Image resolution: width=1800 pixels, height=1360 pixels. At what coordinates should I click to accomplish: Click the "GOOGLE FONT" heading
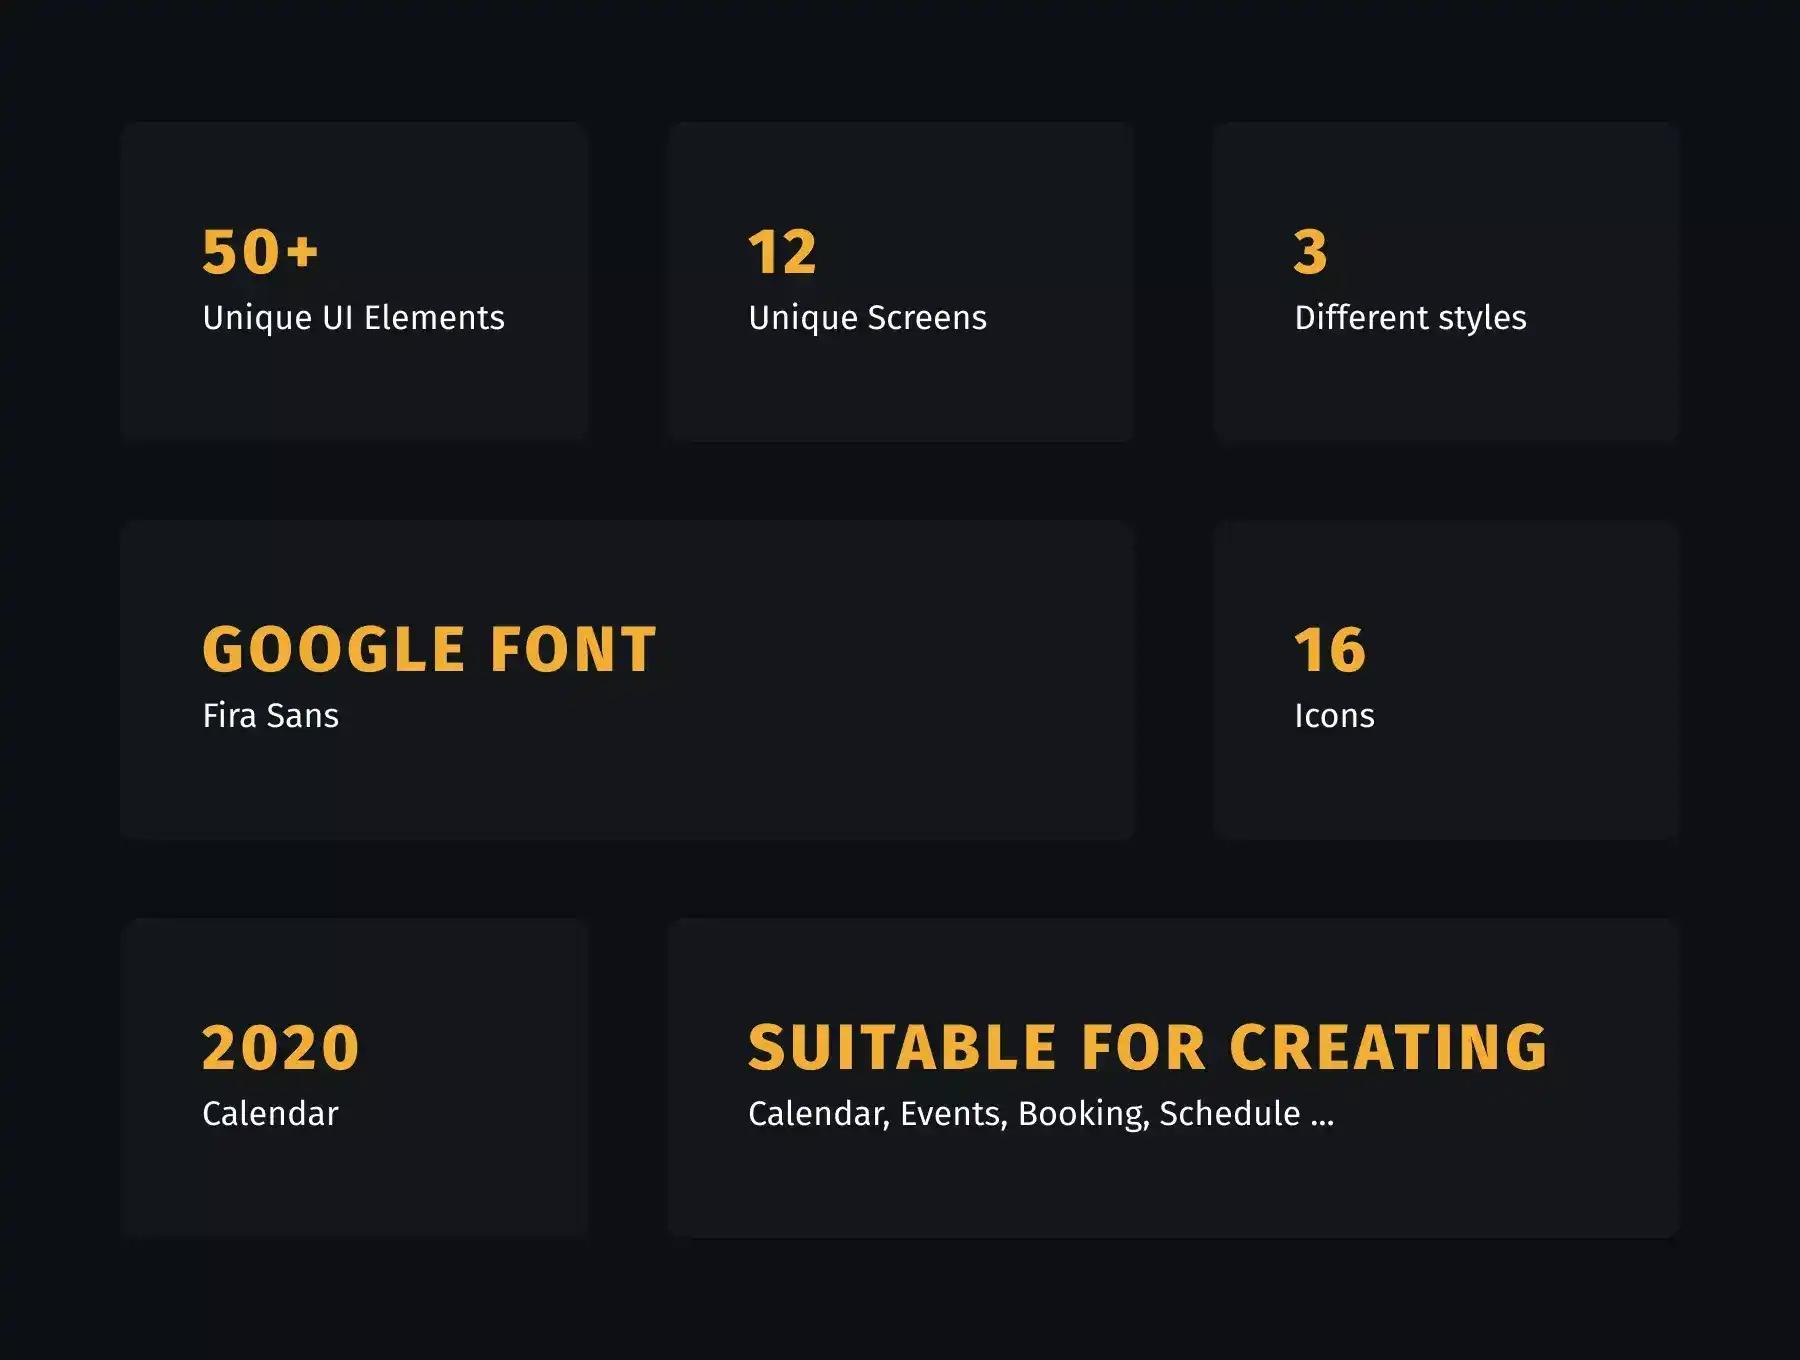coord(430,649)
